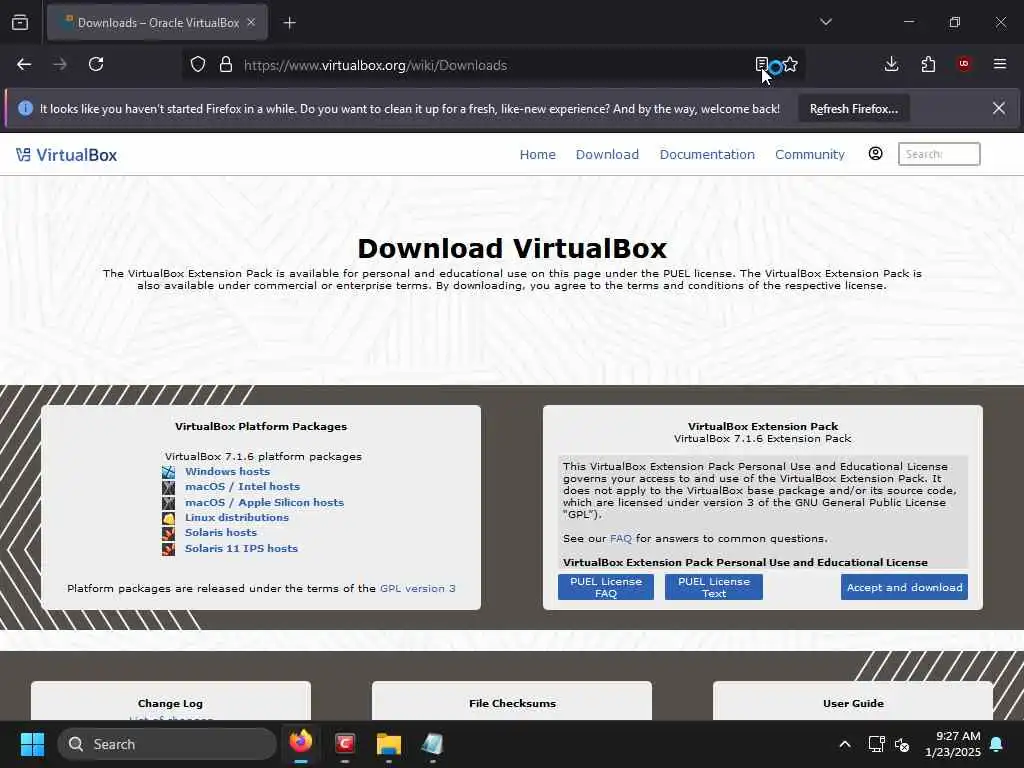Open the notepad-style app in taskbar
This screenshot has width=1024, height=768.
click(432, 743)
